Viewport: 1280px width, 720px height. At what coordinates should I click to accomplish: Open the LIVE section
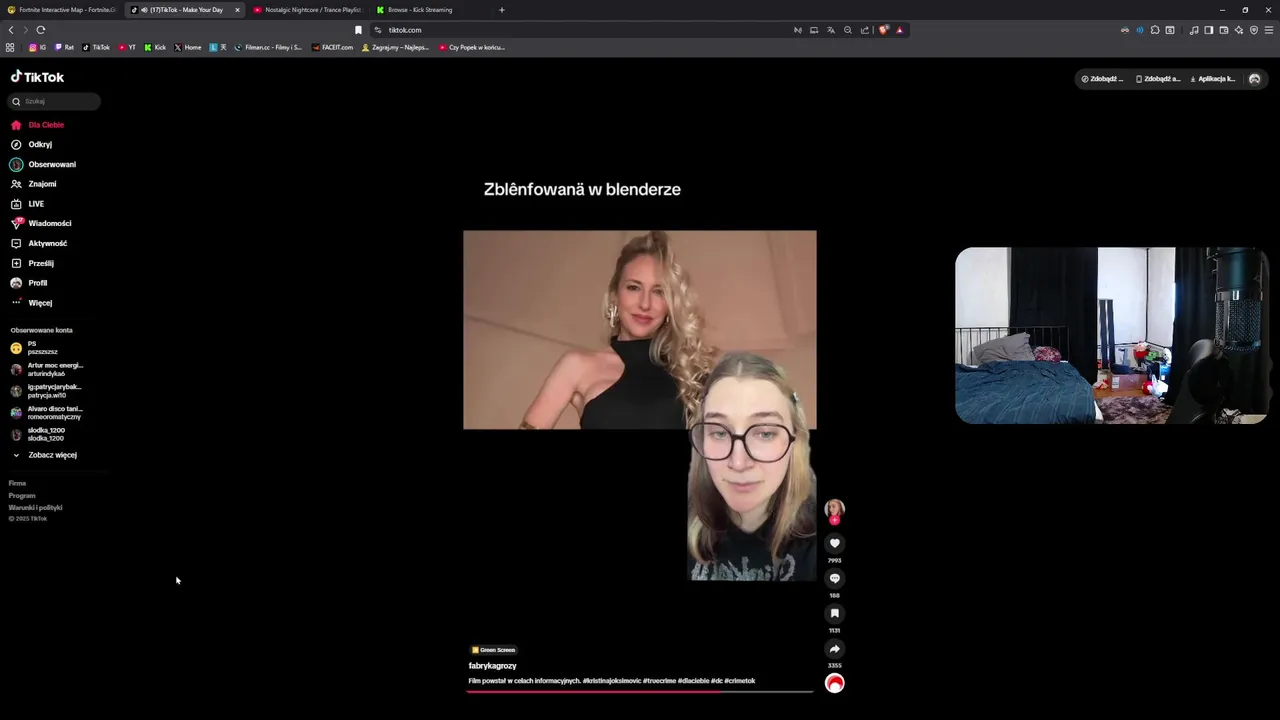[x=27, y=204]
